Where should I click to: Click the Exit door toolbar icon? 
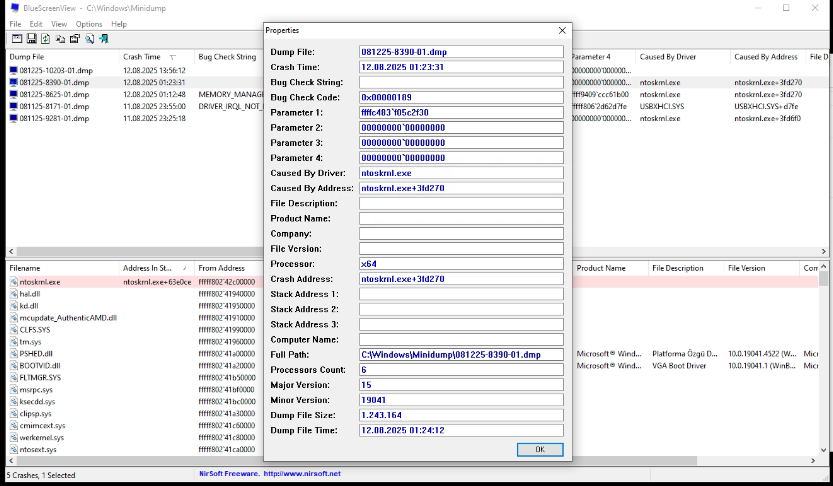pos(104,39)
